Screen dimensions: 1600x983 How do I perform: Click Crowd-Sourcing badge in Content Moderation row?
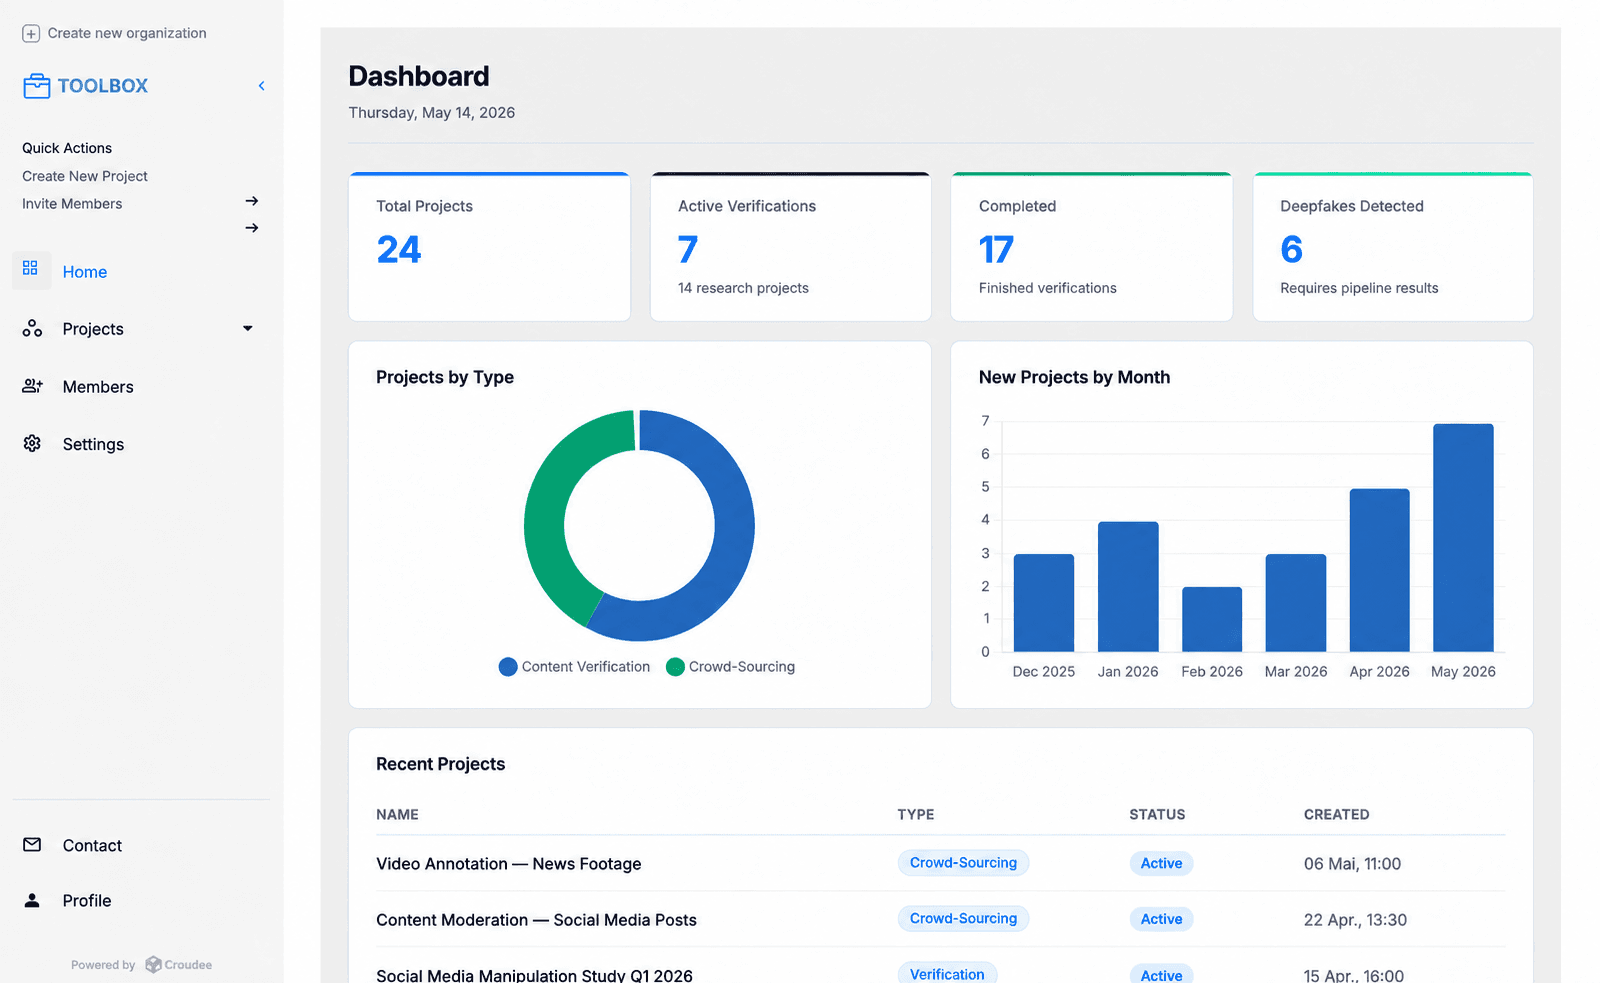click(963, 919)
